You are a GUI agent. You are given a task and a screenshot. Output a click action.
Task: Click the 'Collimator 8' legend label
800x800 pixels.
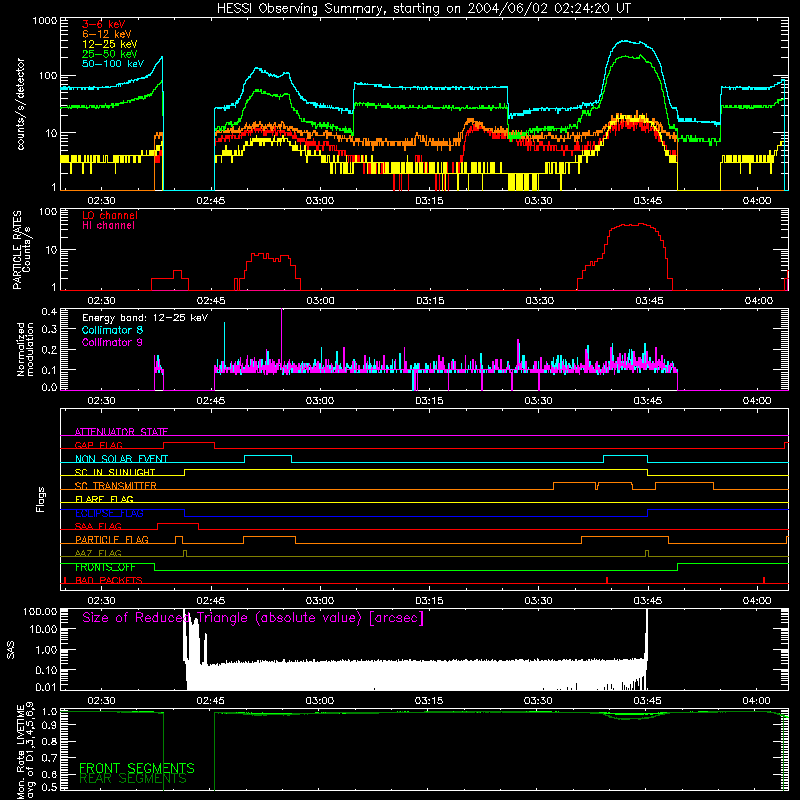coord(112,330)
